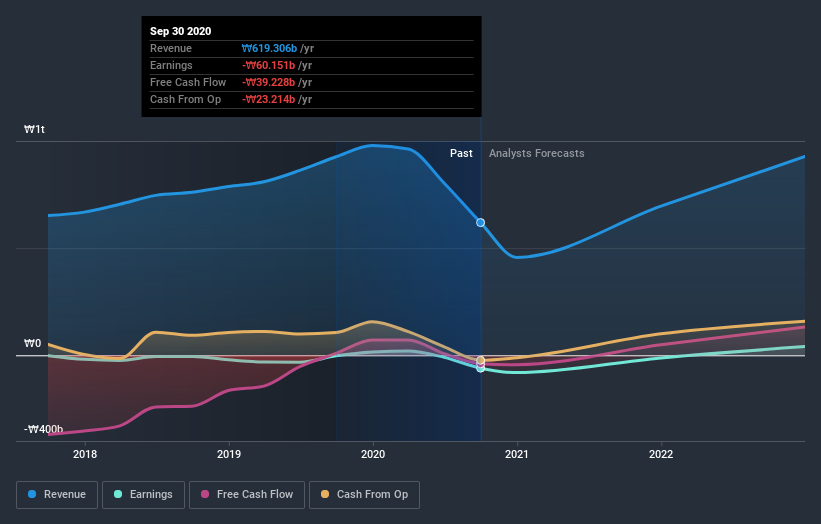Click the 'Analysts Forecasts' label

tap(537, 153)
